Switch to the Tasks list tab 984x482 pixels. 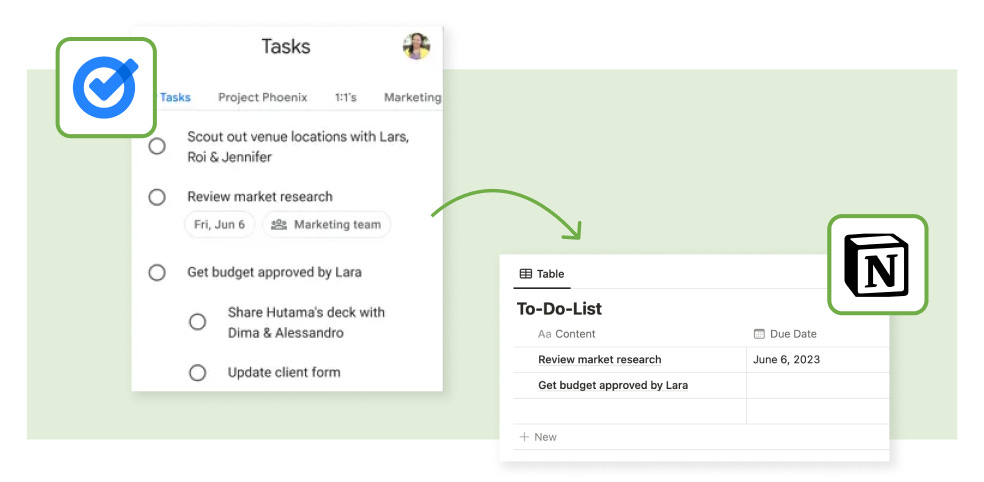click(175, 97)
